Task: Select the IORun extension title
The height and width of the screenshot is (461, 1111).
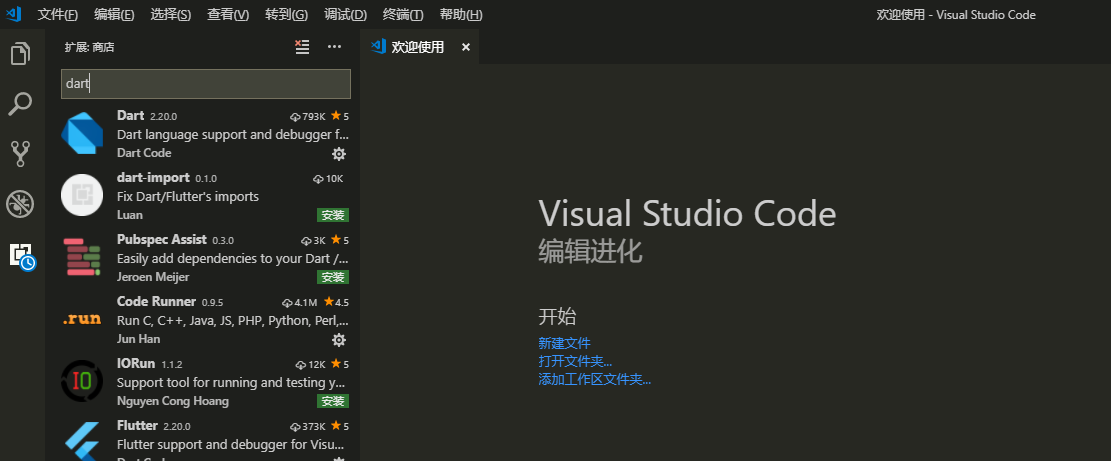Action: tap(136, 363)
